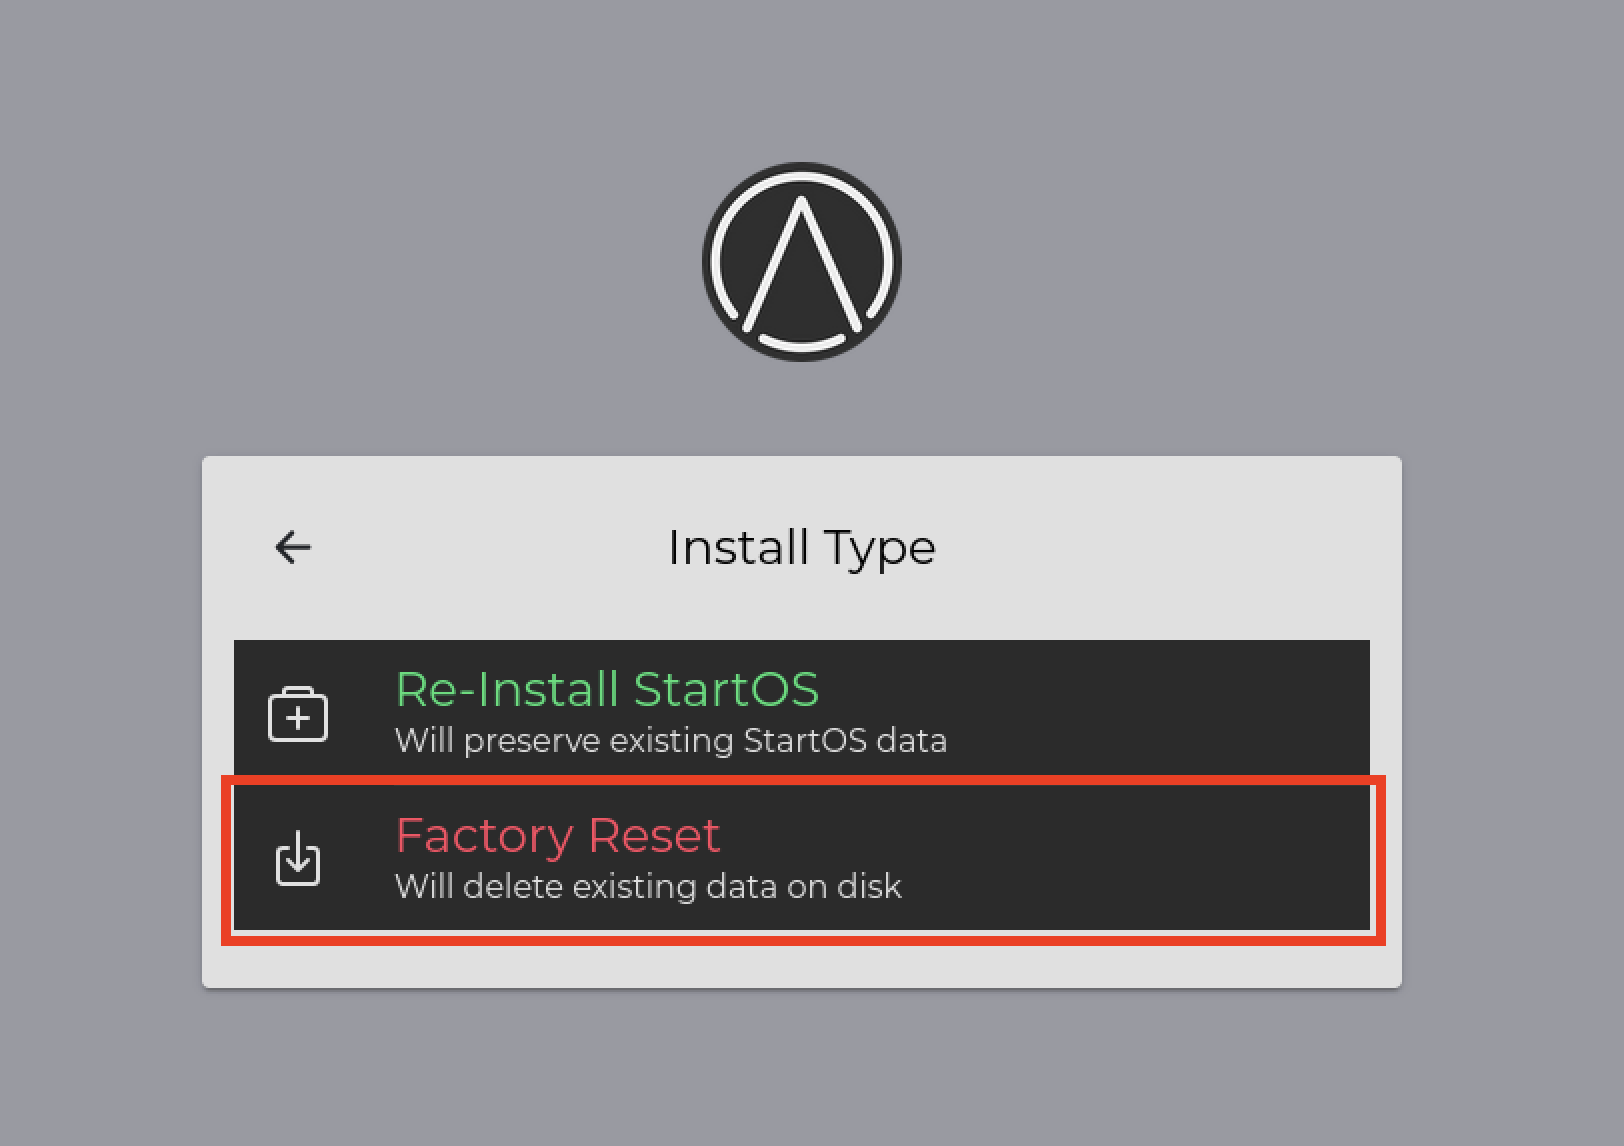
Task: Click the StartOS circular logo
Action: (x=801, y=262)
